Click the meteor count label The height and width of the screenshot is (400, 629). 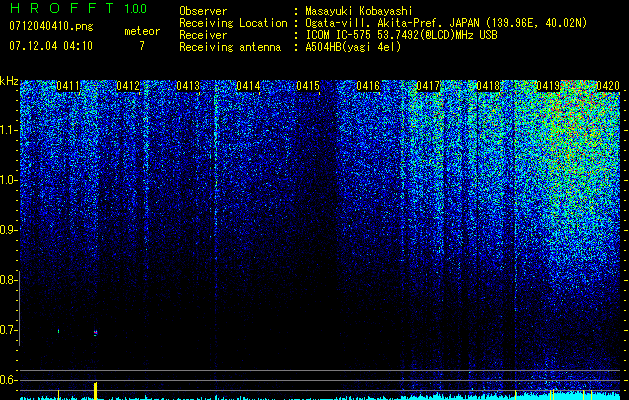click(x=142, y=31)
